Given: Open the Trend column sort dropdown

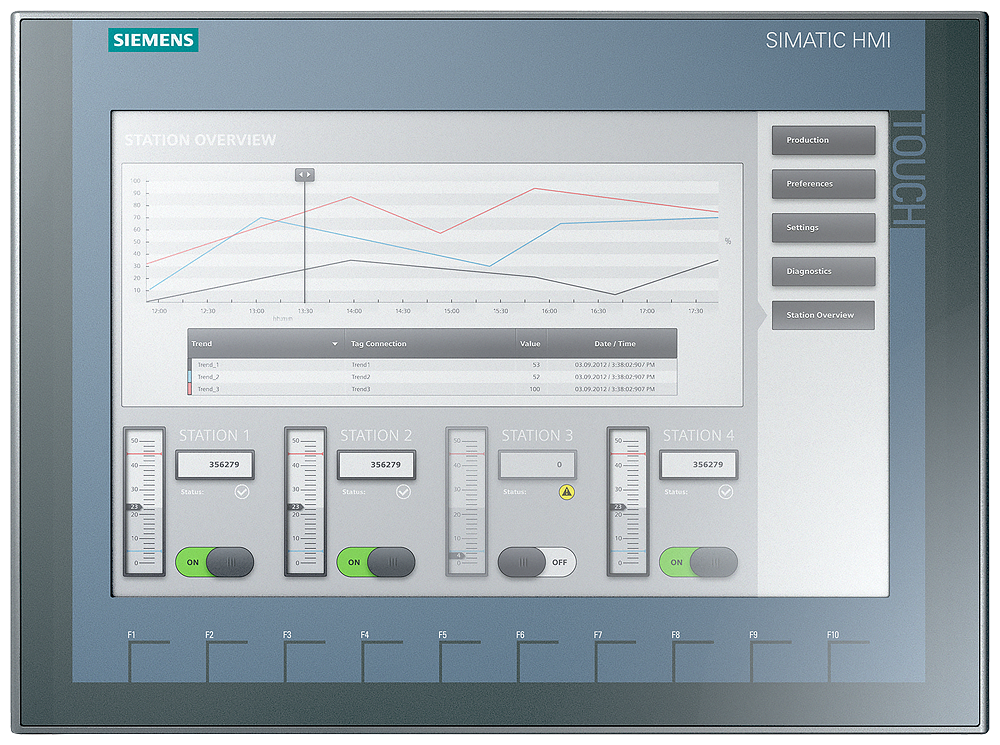Looking at the screenshot, I should pos(335,343).
